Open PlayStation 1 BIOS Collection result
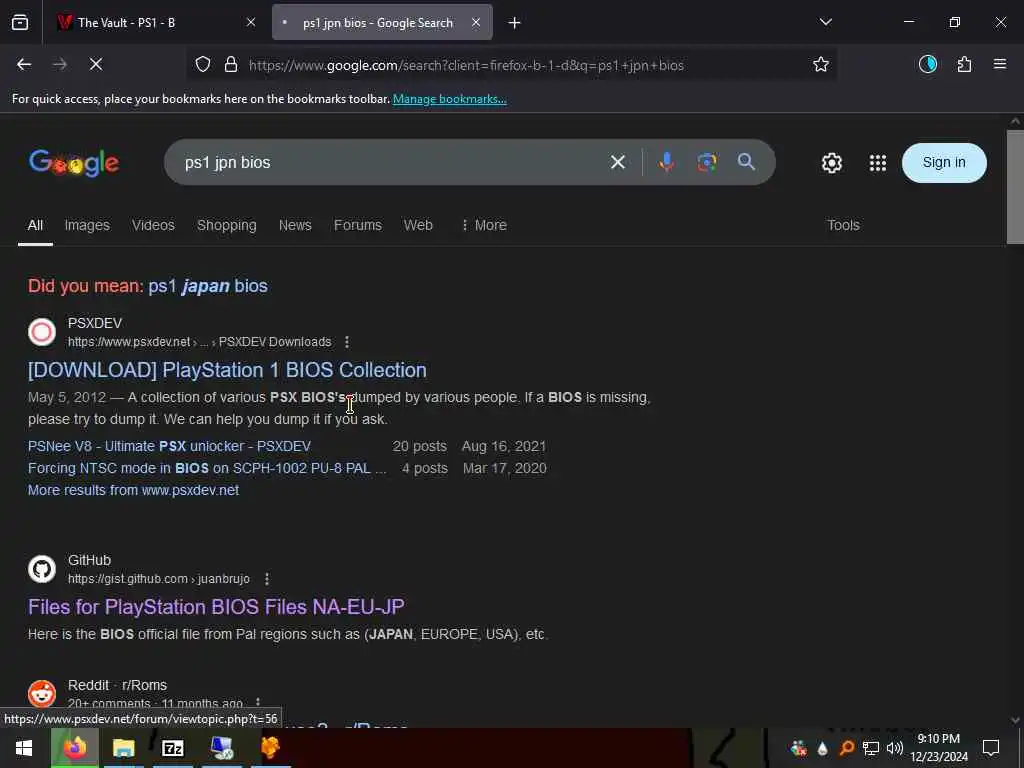 [227, 370]
